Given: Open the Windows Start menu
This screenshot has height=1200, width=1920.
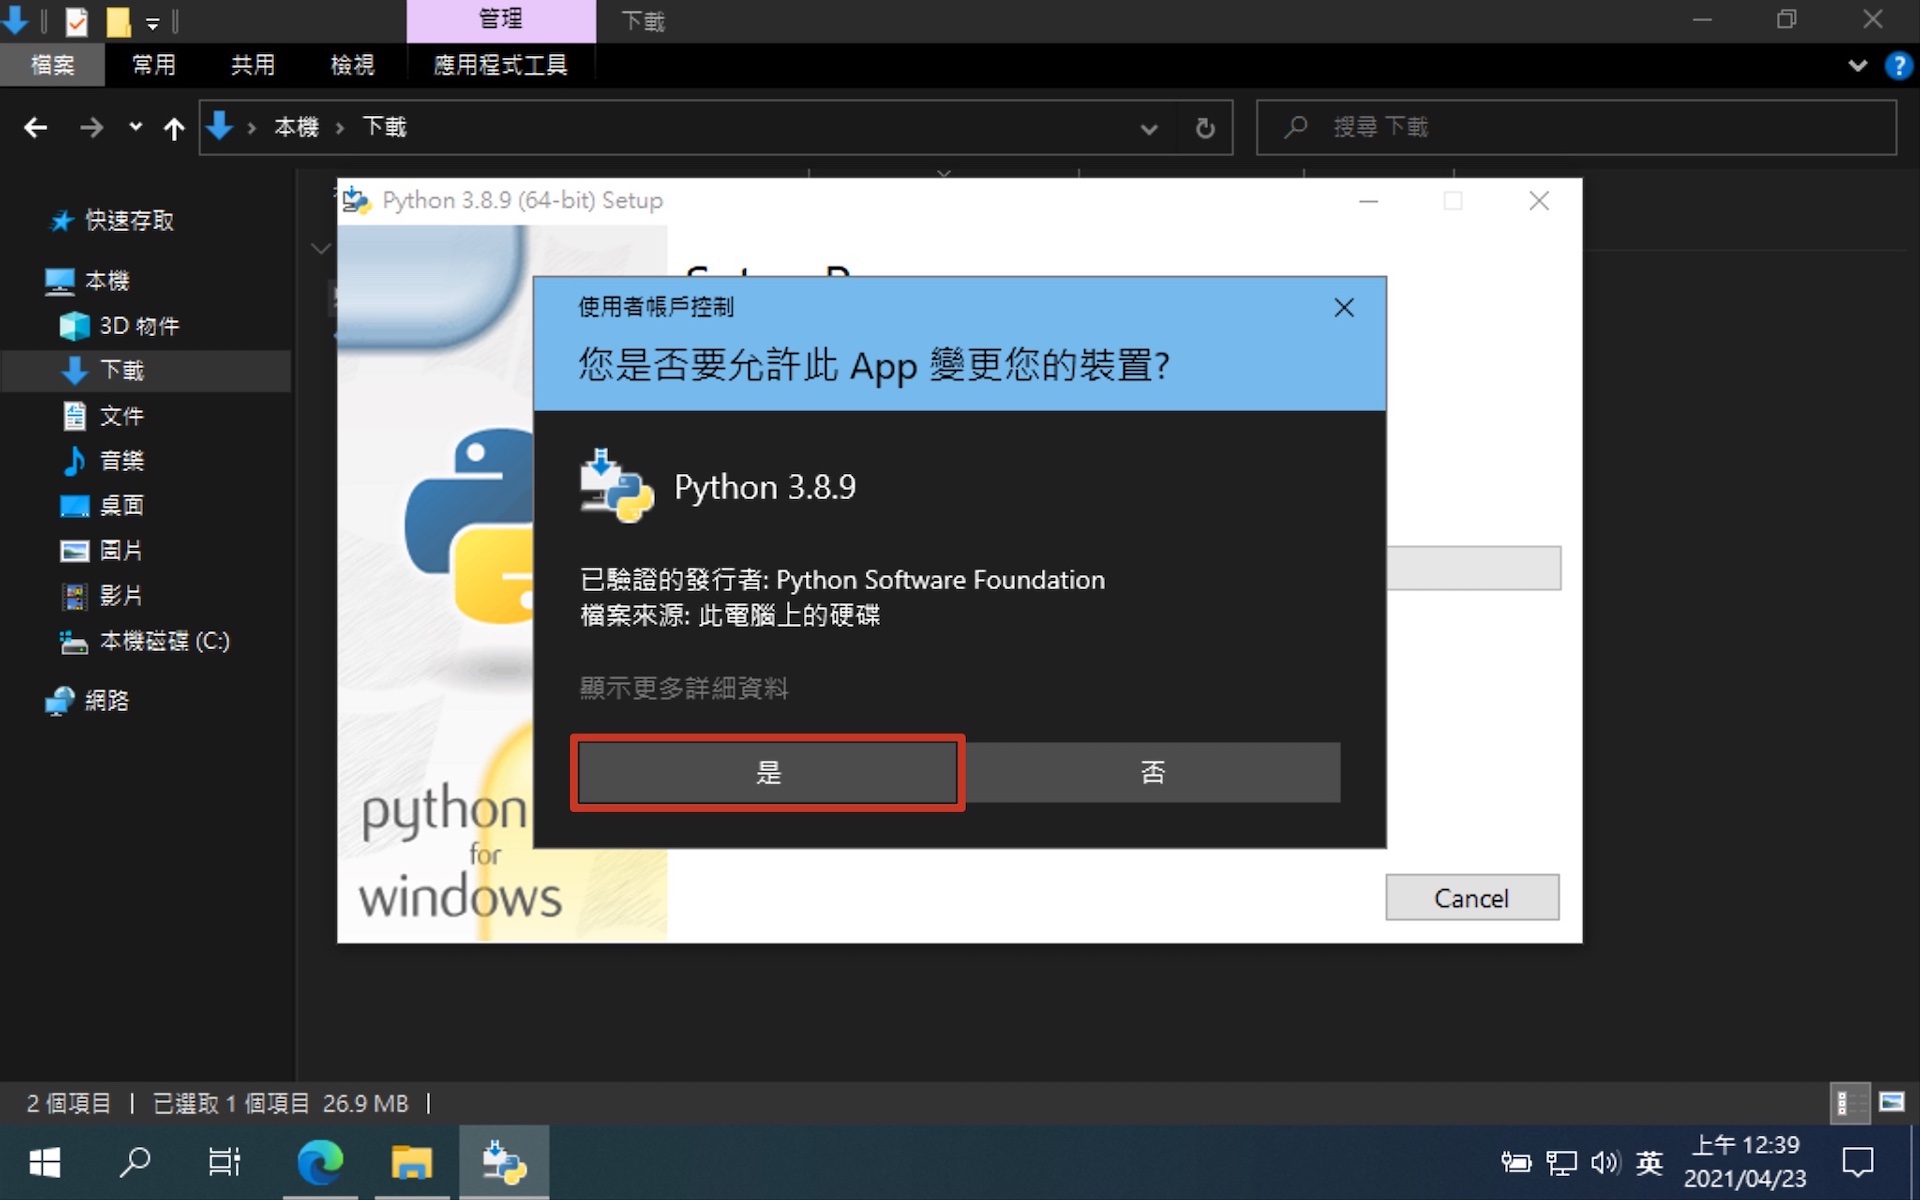Looking at the screenshot, I should click(45, 1162).
